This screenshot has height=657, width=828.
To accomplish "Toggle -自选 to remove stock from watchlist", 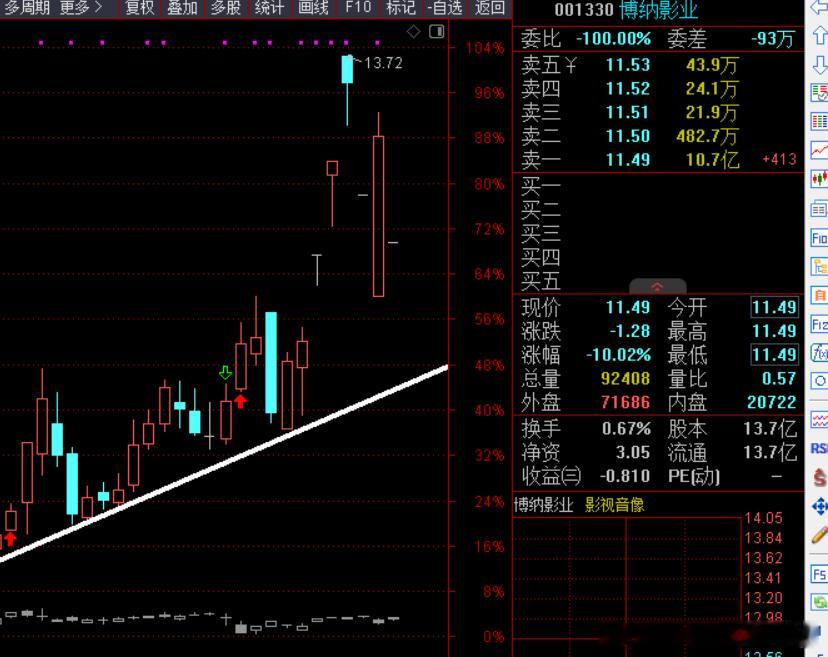I will [x=442, y=8].
